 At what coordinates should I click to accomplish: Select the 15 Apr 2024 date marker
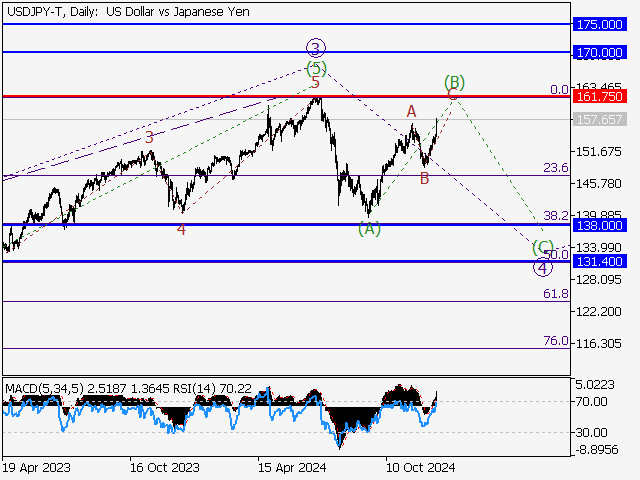(x=290, y=467)
